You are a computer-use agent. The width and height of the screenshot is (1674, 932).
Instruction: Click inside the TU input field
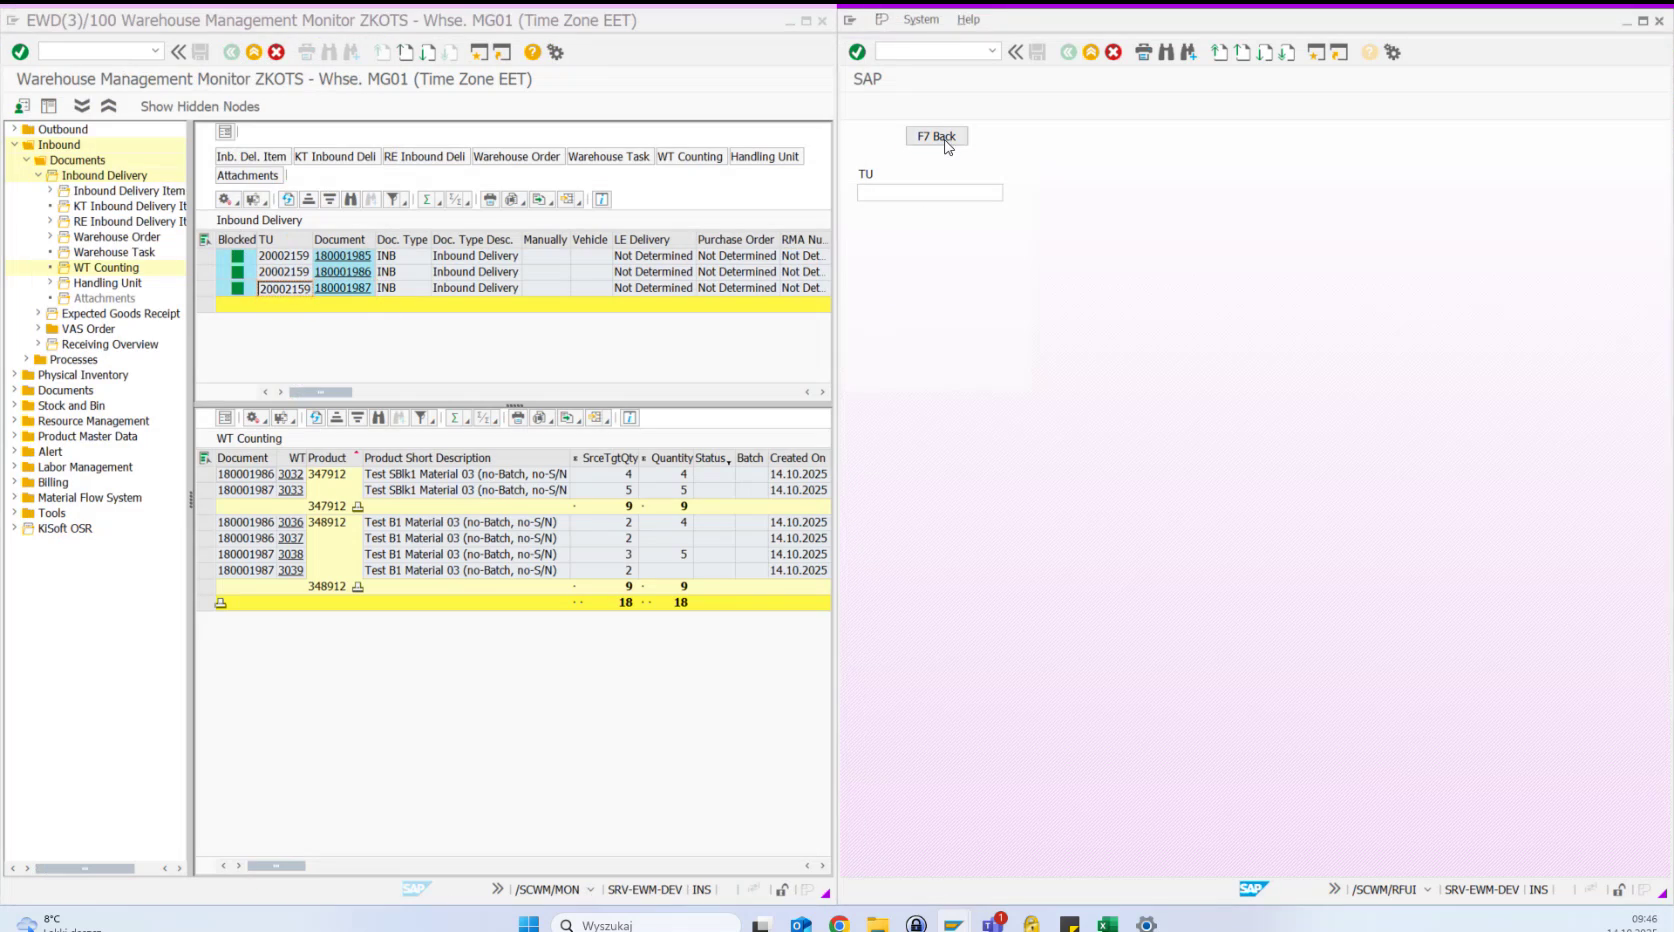[929, 192]
